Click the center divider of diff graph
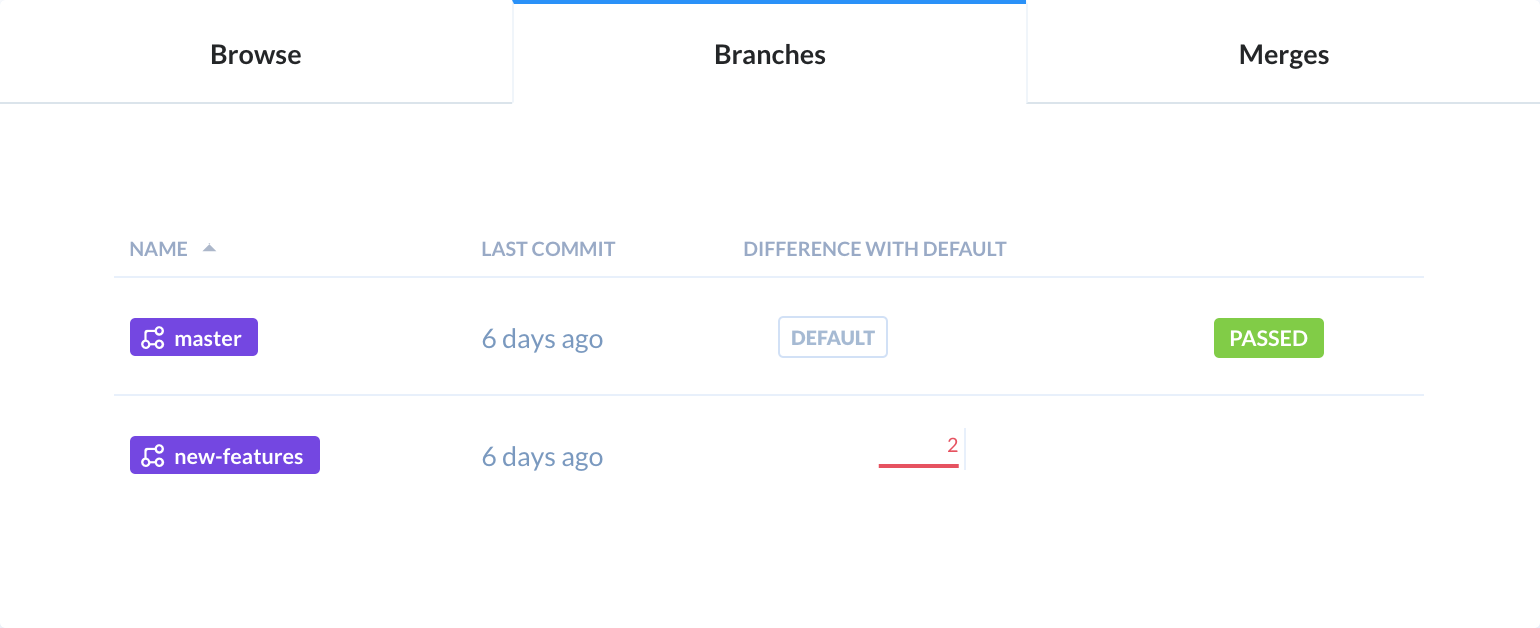 964,449
